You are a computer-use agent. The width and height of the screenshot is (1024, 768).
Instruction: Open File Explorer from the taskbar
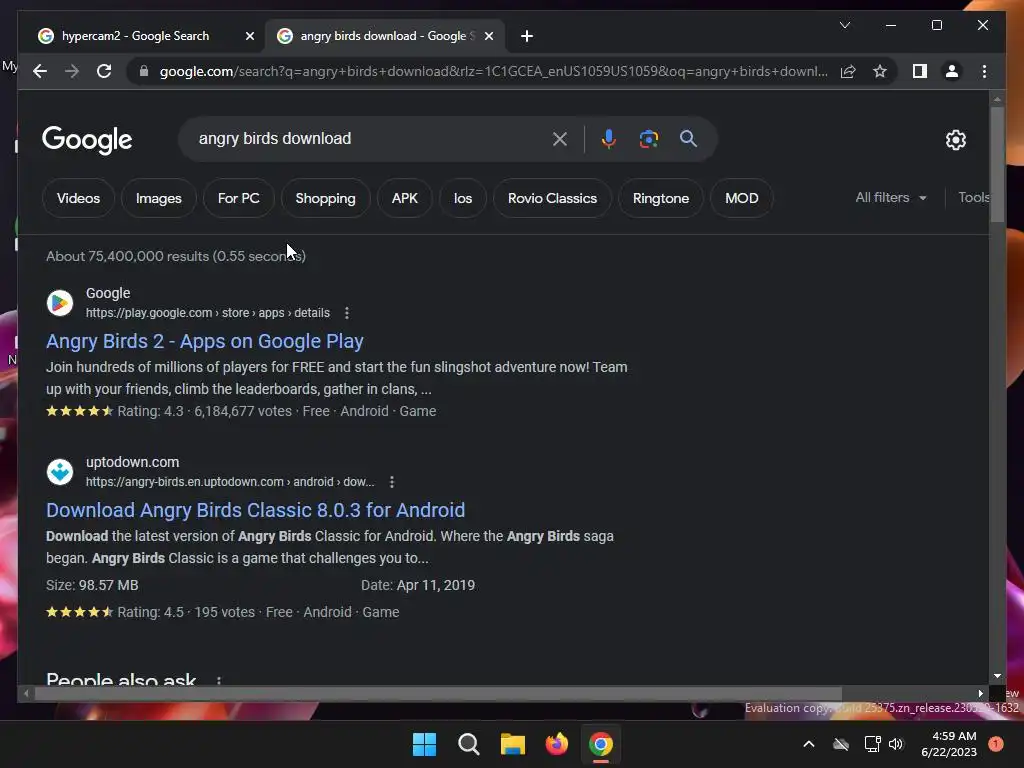tap(513, 744)
